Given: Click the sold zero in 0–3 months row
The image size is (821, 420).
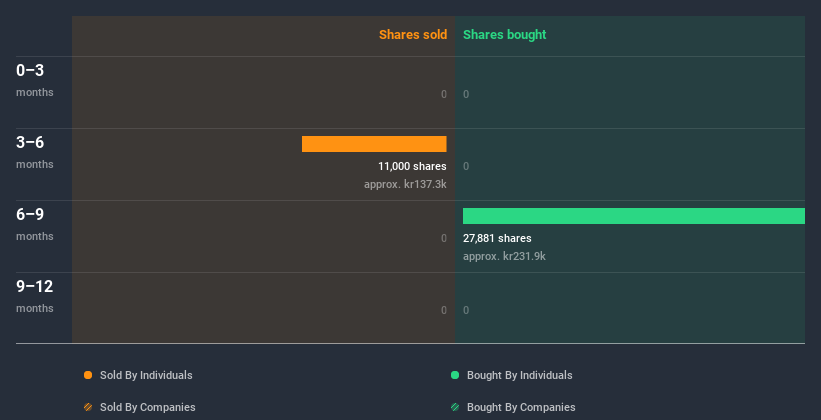Looking at the screenshot, I should [444, 94].
